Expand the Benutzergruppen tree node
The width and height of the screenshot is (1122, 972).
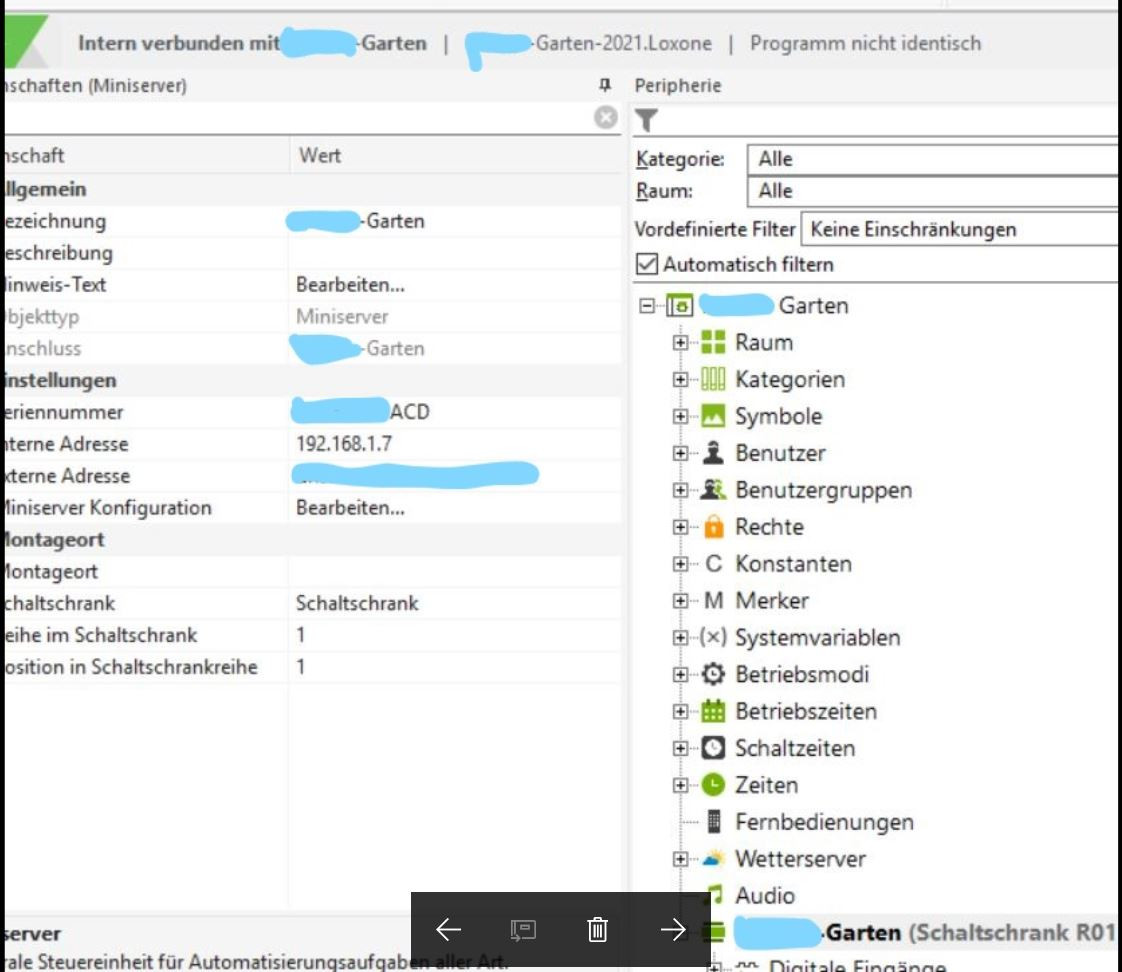680,490
